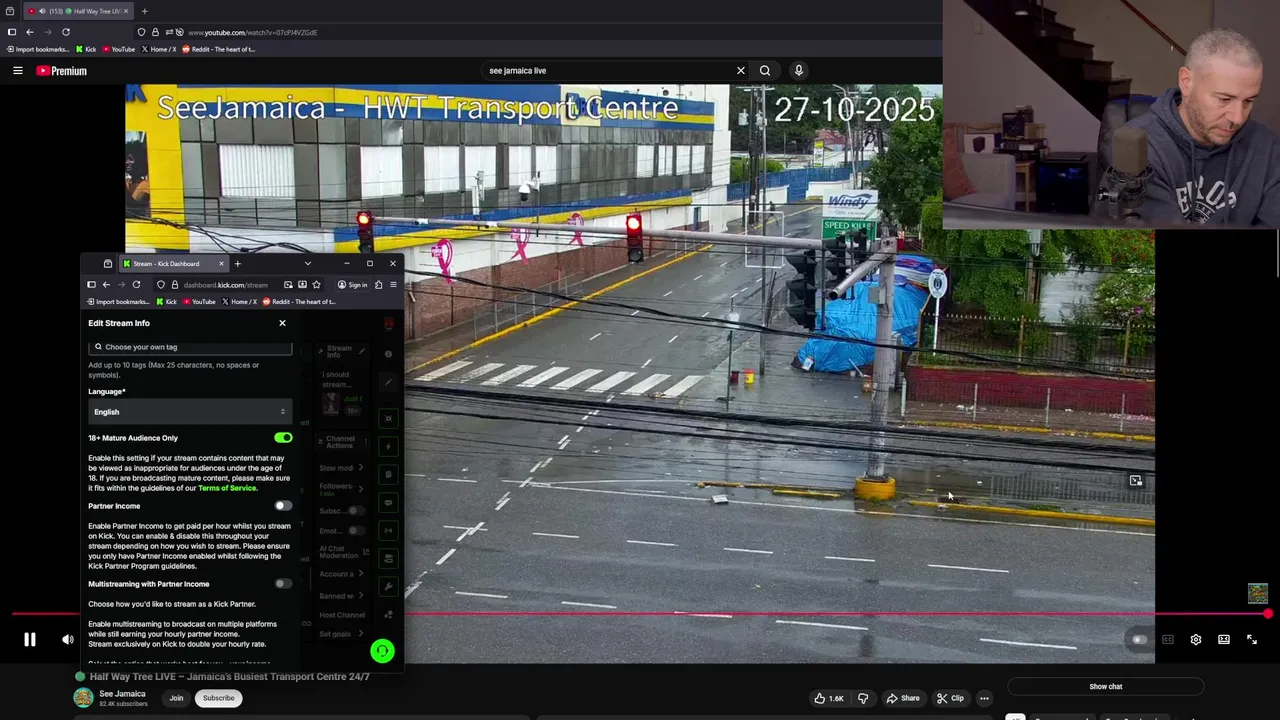Enable the Partner Income toggle

tap(283, 506)
